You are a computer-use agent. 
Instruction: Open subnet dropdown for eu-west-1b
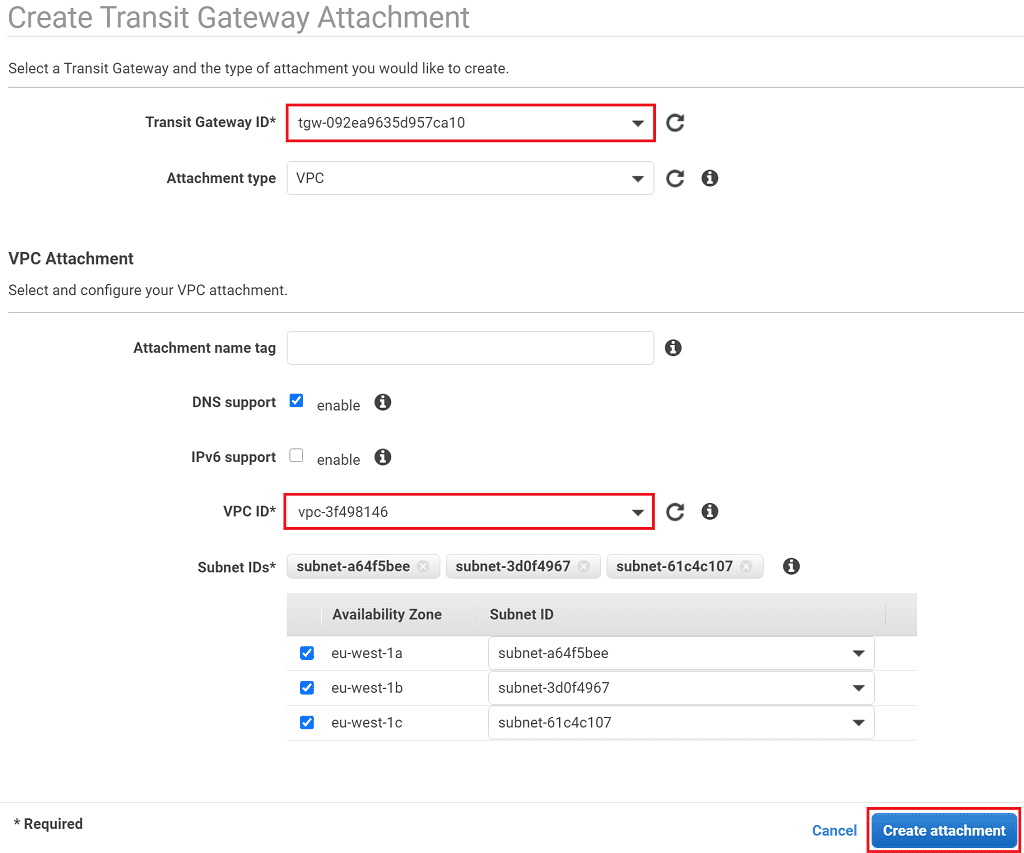click(x=681, y=688)
